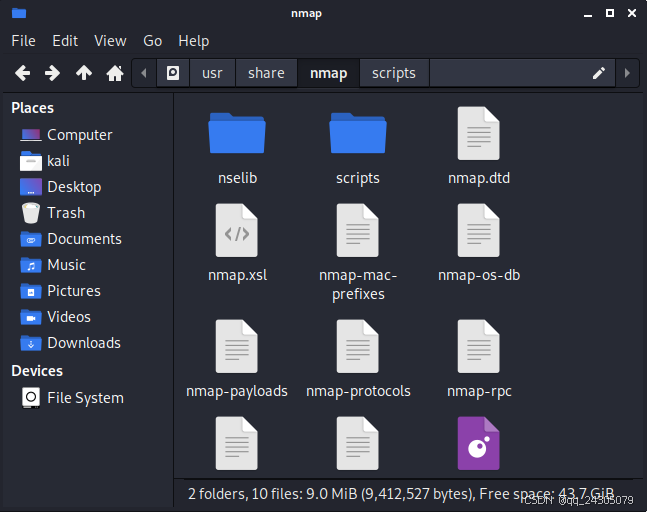Click the nselib folder name label
This screenshot has height=512, width=647.
pos(237,178)
